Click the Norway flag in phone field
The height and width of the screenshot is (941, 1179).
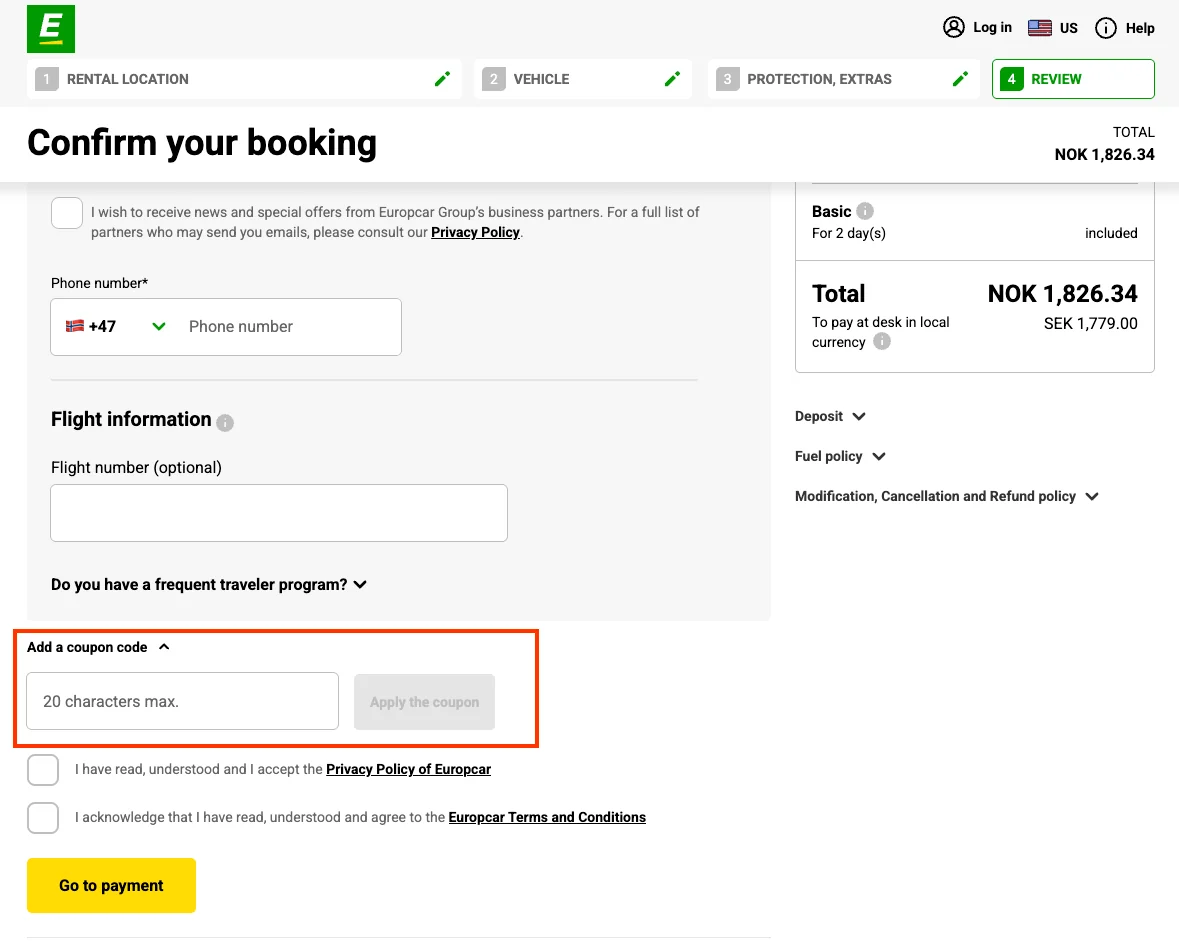(74, 326)
